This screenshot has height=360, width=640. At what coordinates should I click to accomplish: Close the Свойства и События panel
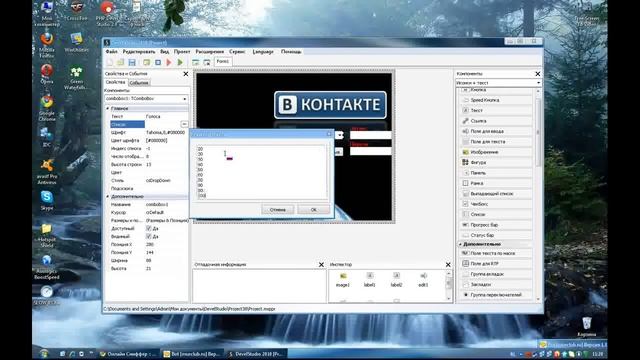(186, 74)
